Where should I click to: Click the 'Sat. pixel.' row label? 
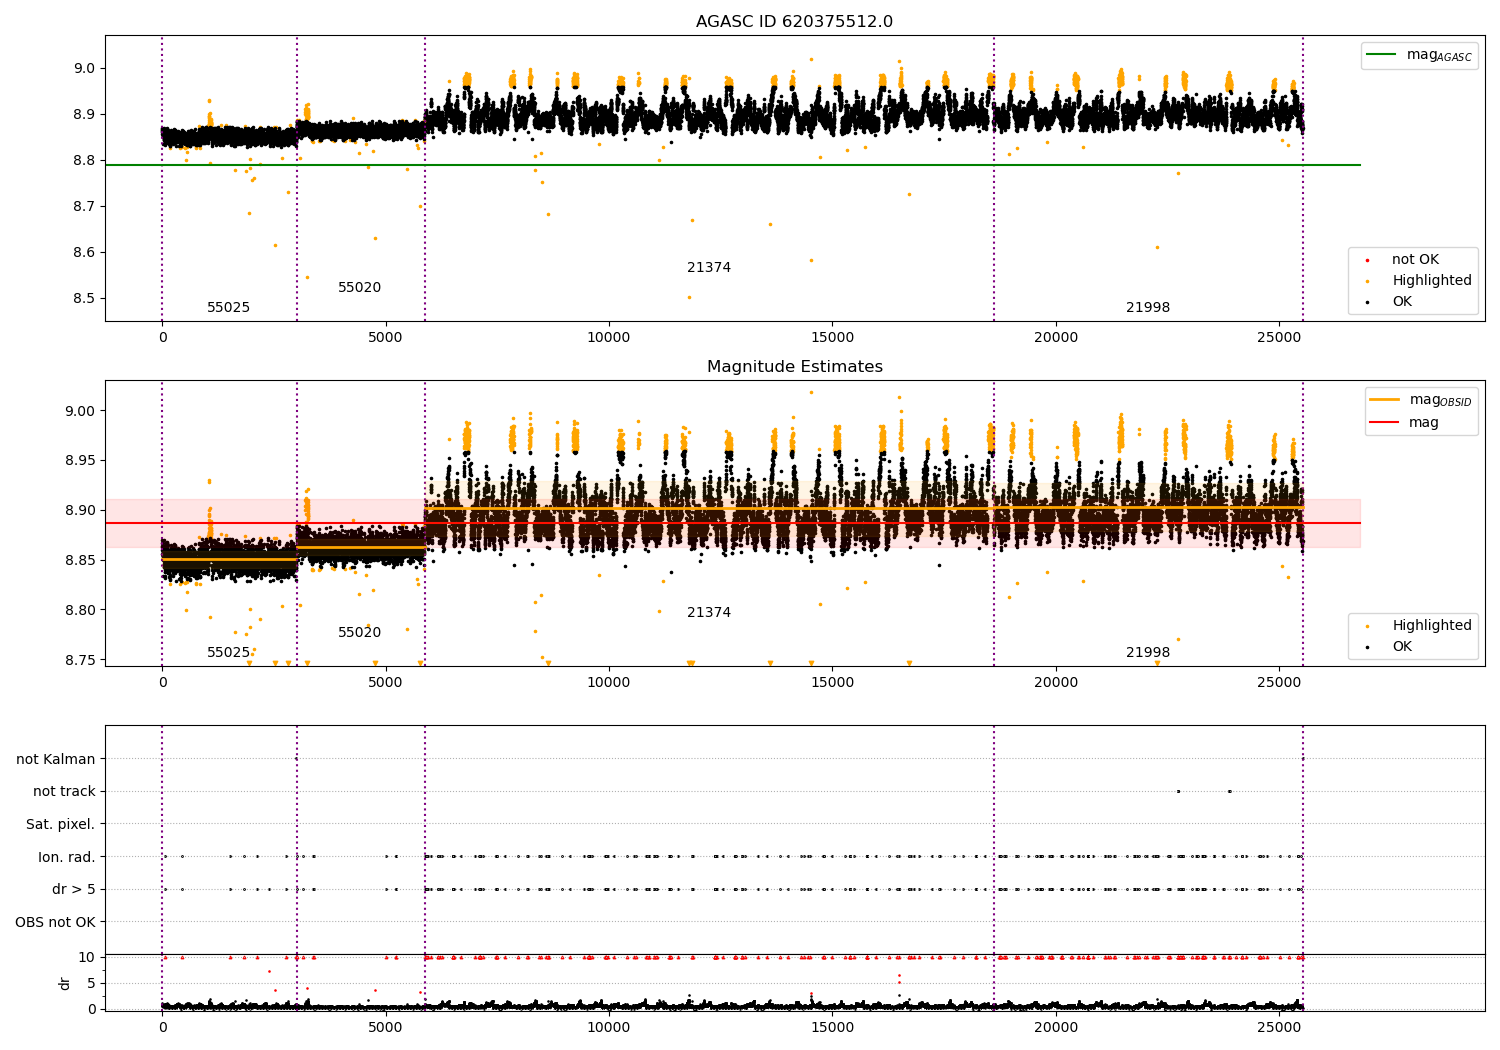[61, 824]
